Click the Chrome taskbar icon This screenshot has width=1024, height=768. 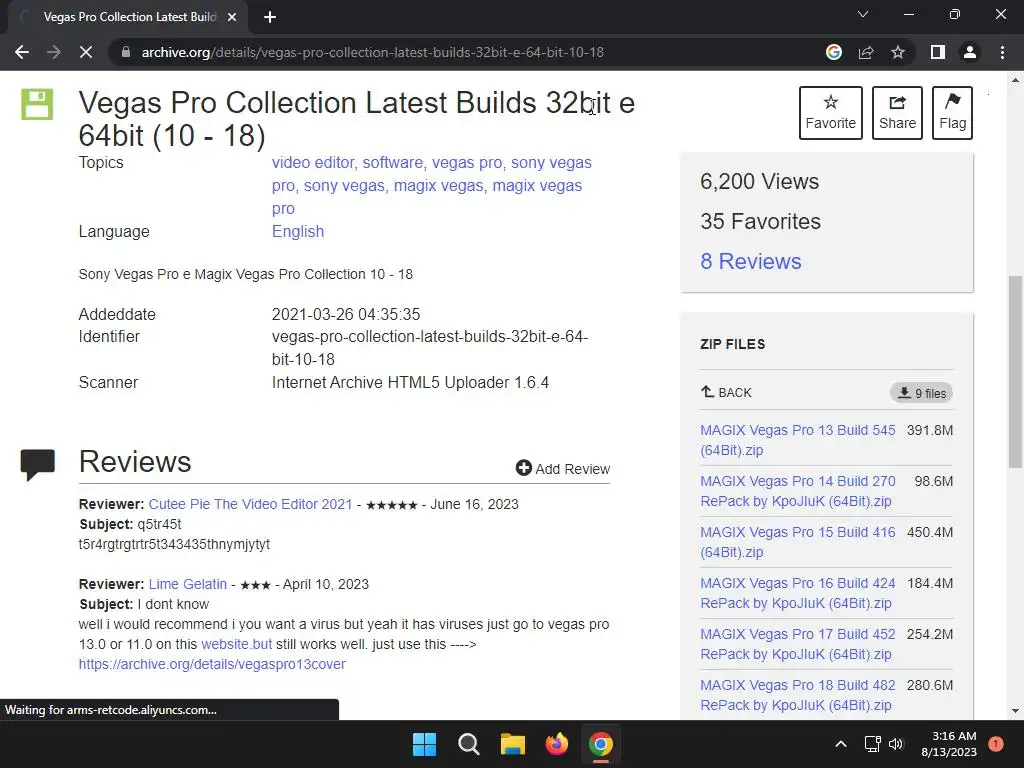[601, 744]
